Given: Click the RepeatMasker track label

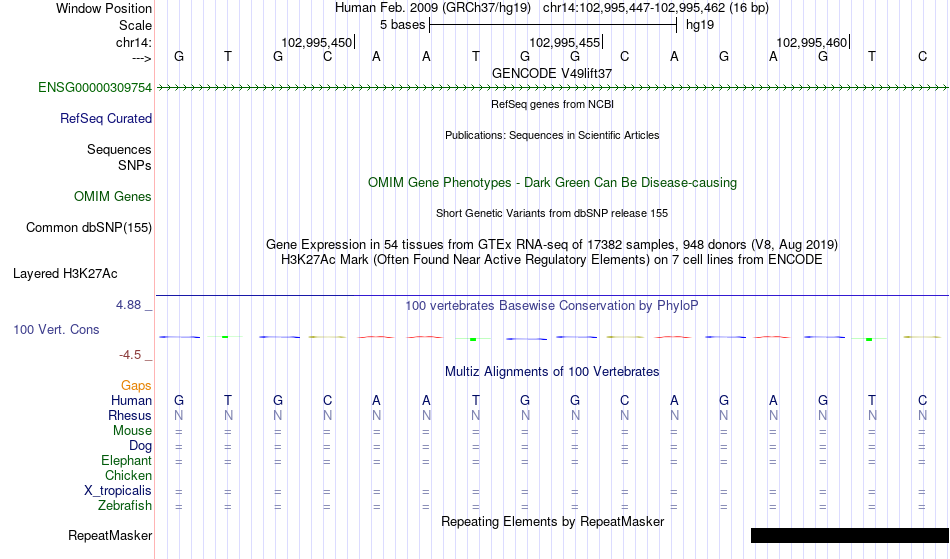Looking at the screenshot, I should [110, 535].
